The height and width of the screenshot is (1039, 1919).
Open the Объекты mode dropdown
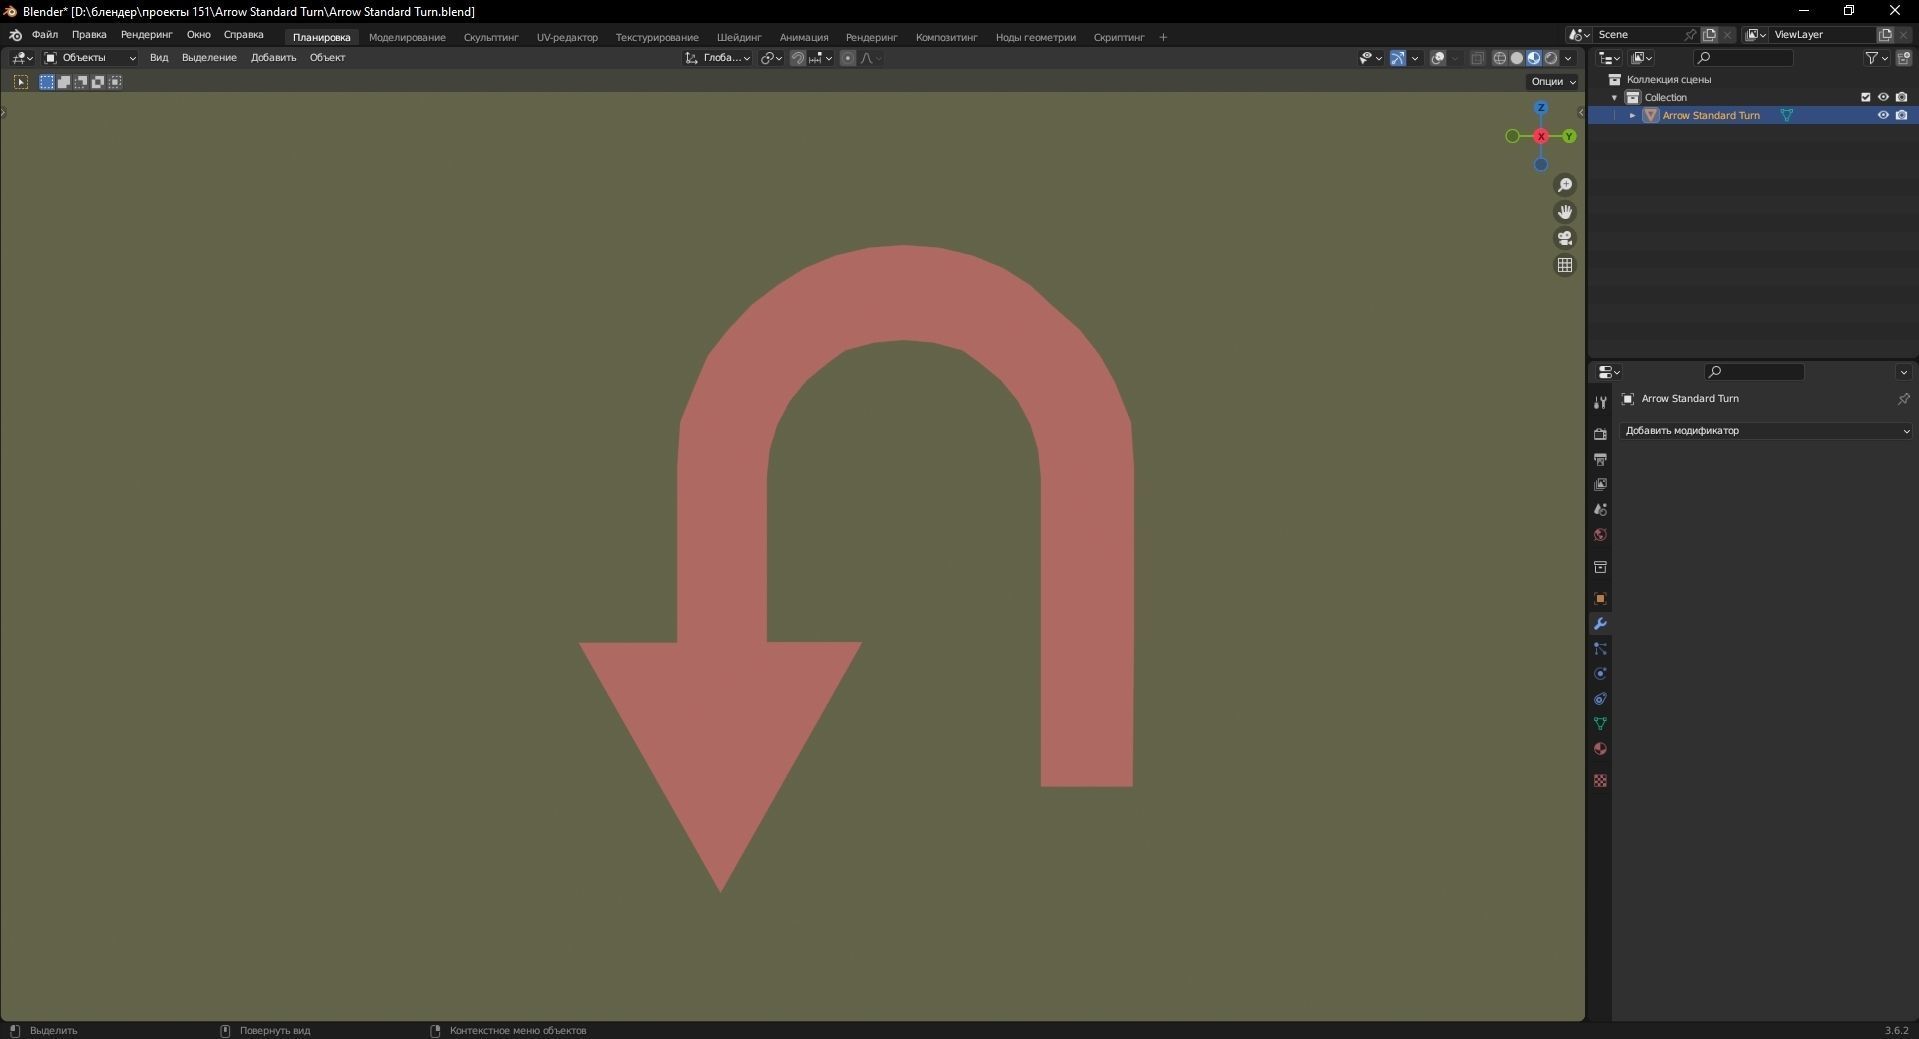(90, 58)
